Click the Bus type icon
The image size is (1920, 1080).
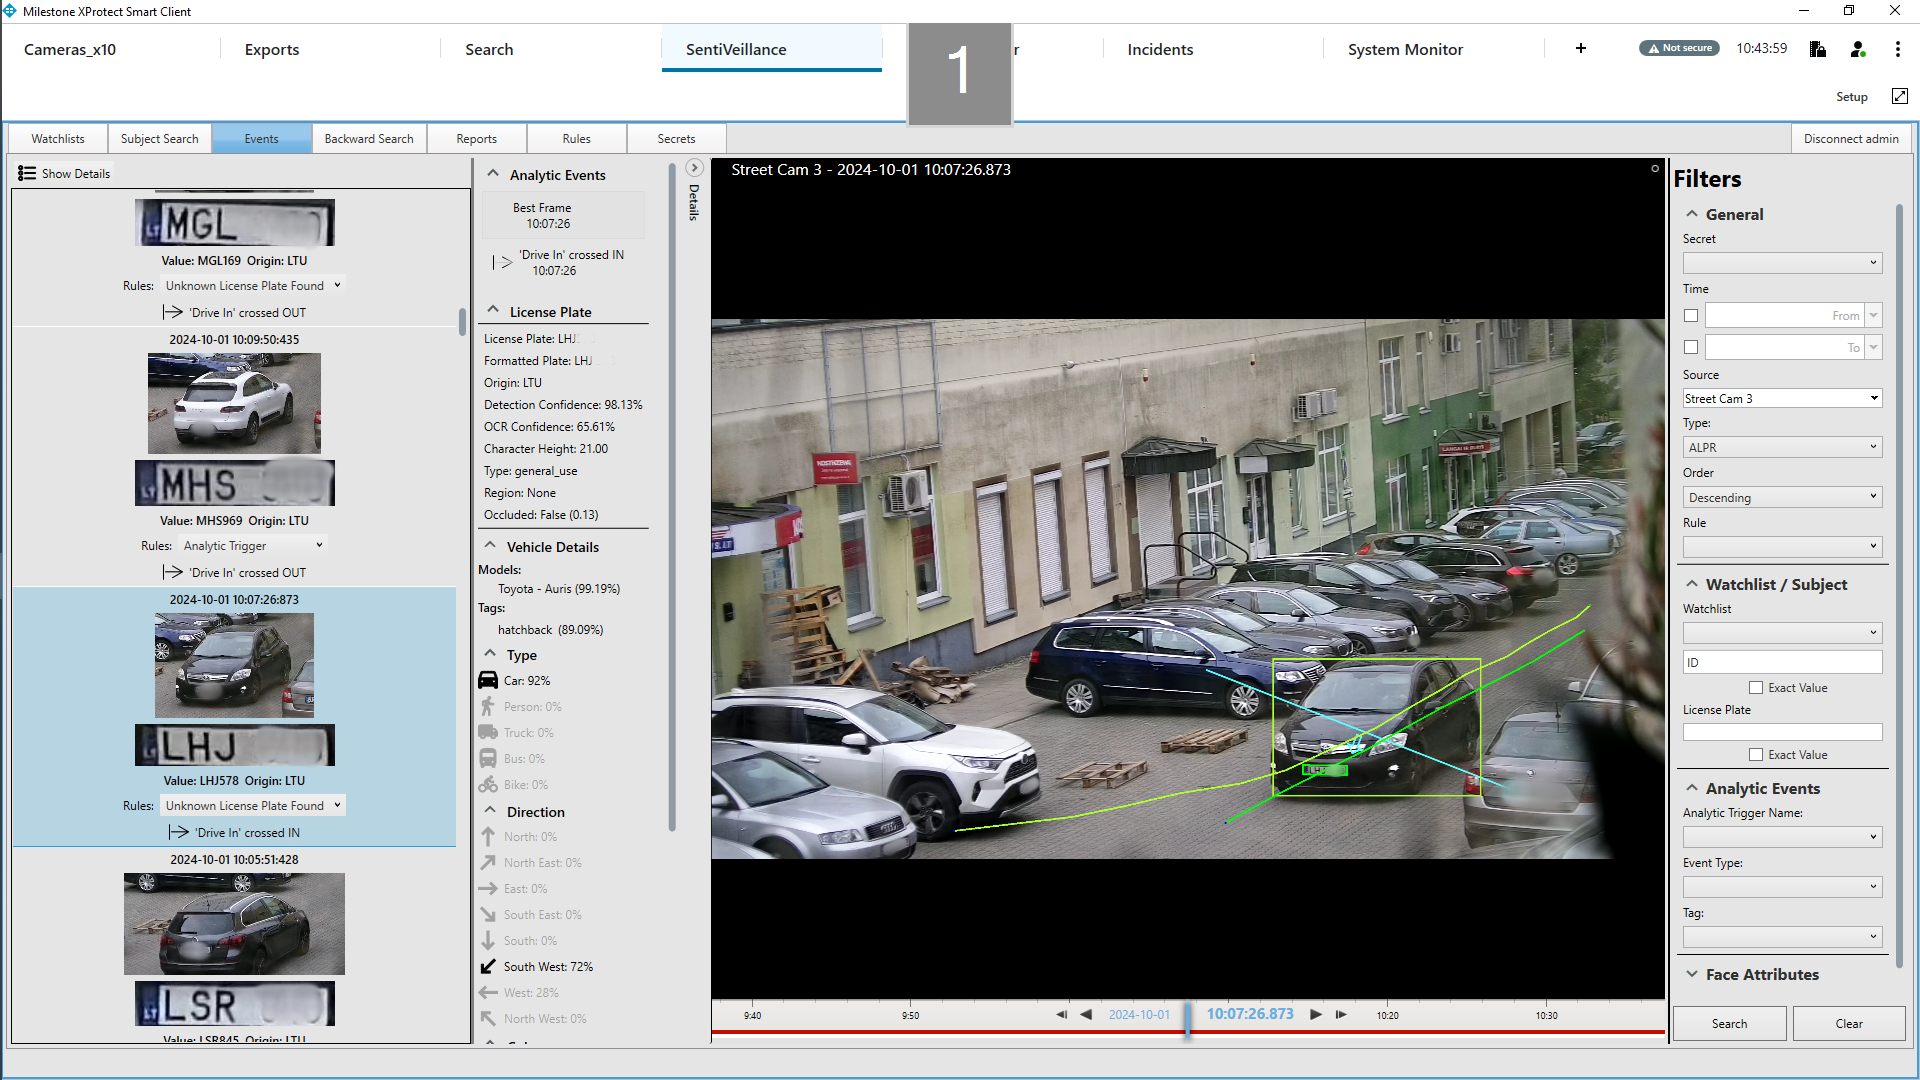coord(488,758)
